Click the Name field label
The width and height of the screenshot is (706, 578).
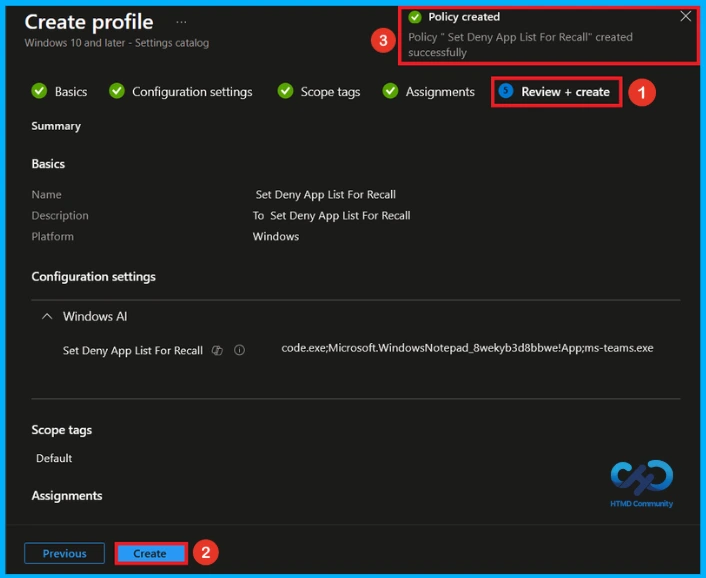click(x=46, y=194)
